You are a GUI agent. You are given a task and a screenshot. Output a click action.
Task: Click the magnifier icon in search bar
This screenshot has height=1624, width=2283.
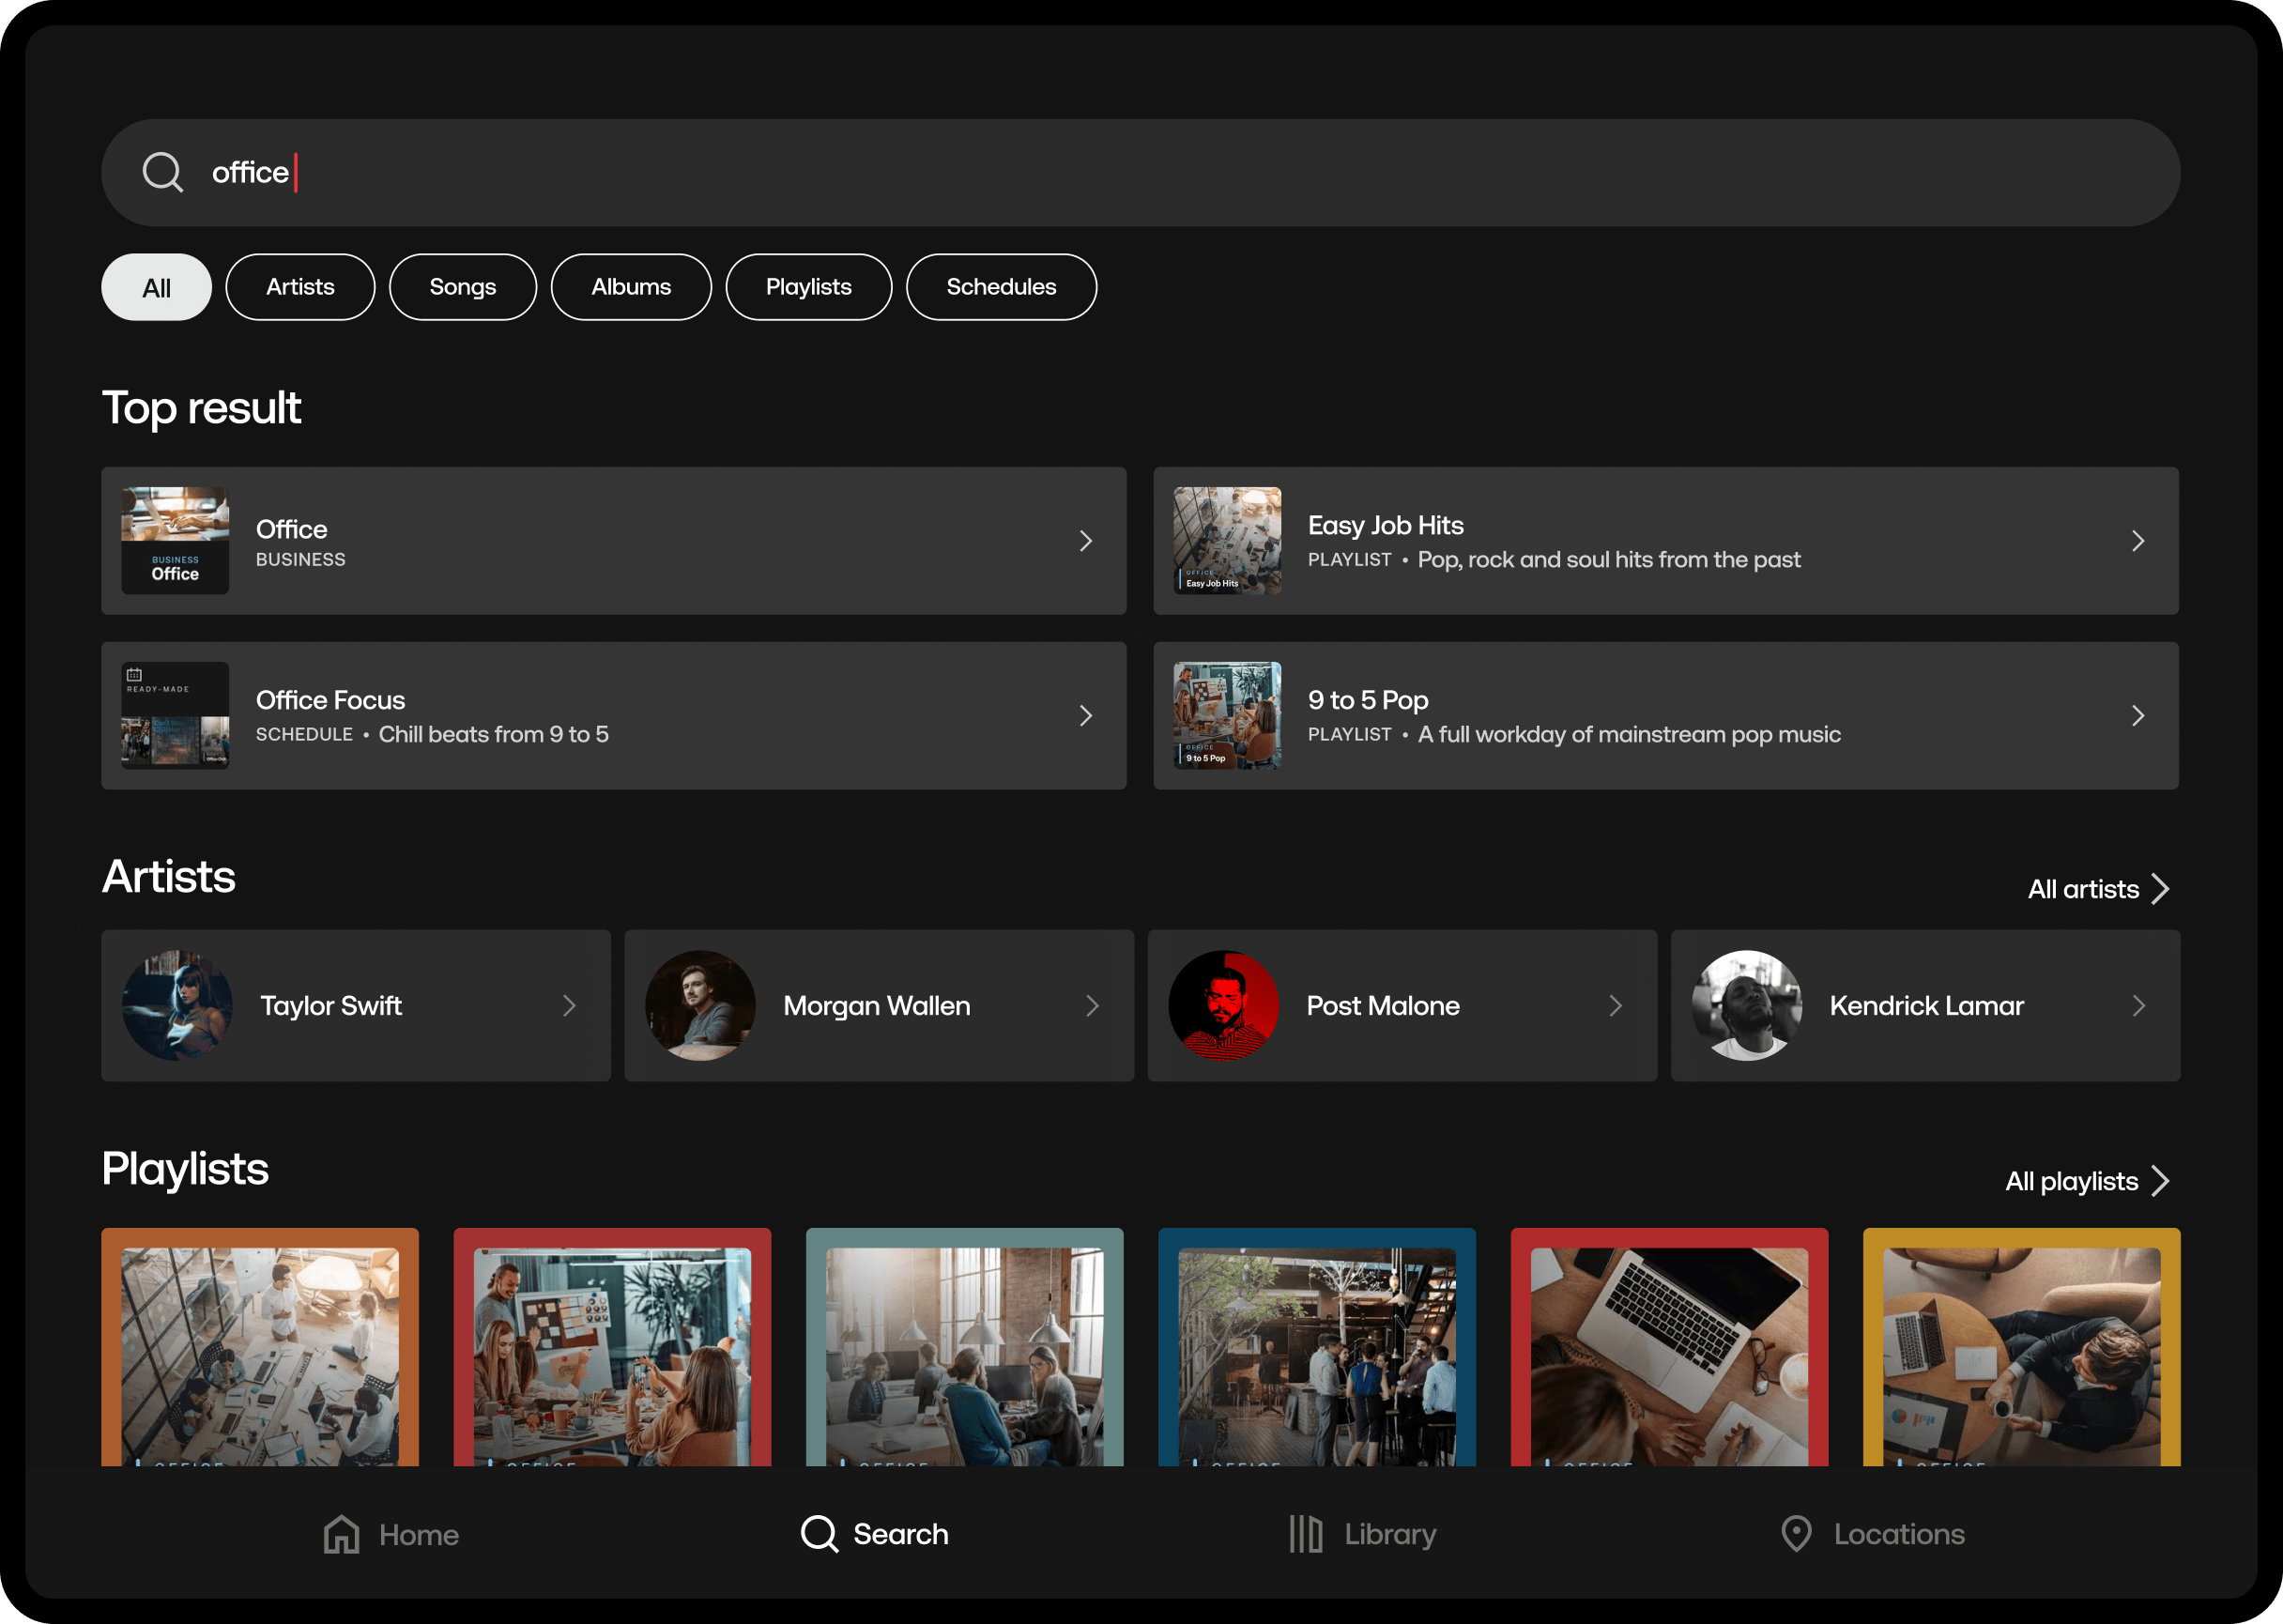(x=162, y=172)
